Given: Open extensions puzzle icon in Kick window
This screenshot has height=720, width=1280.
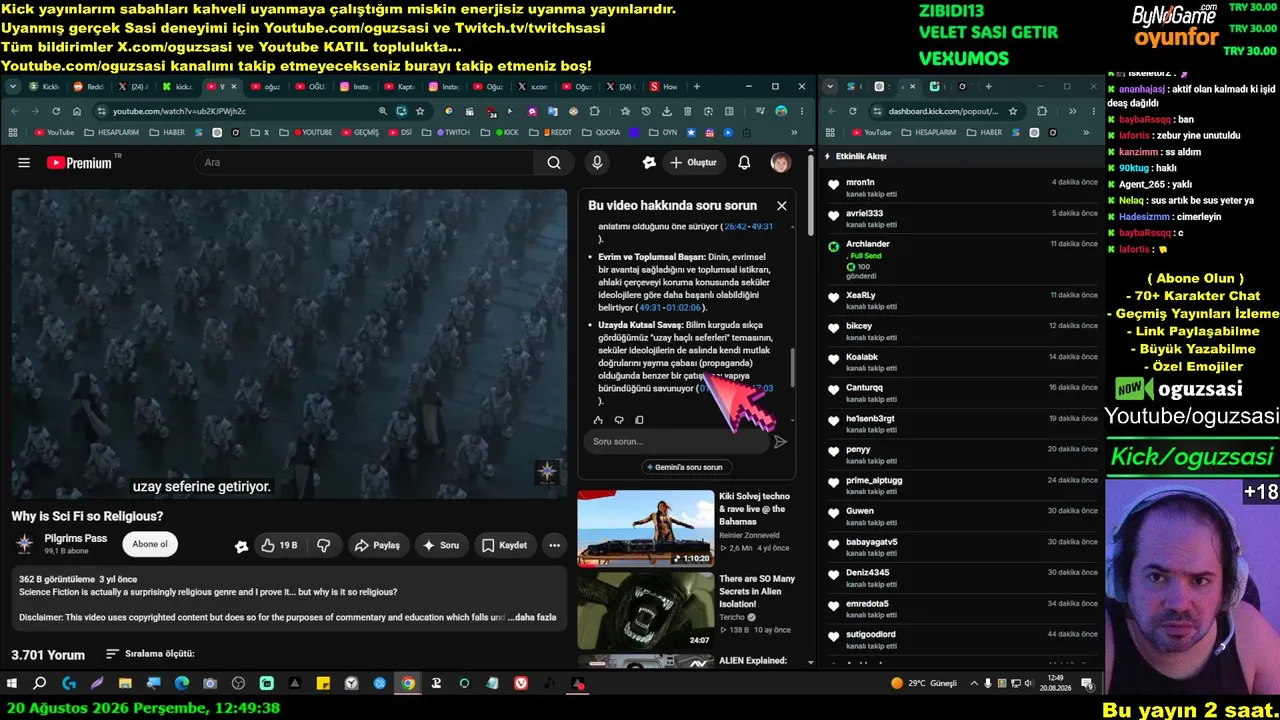Looking at the screenshot, I should point(1042,111).
